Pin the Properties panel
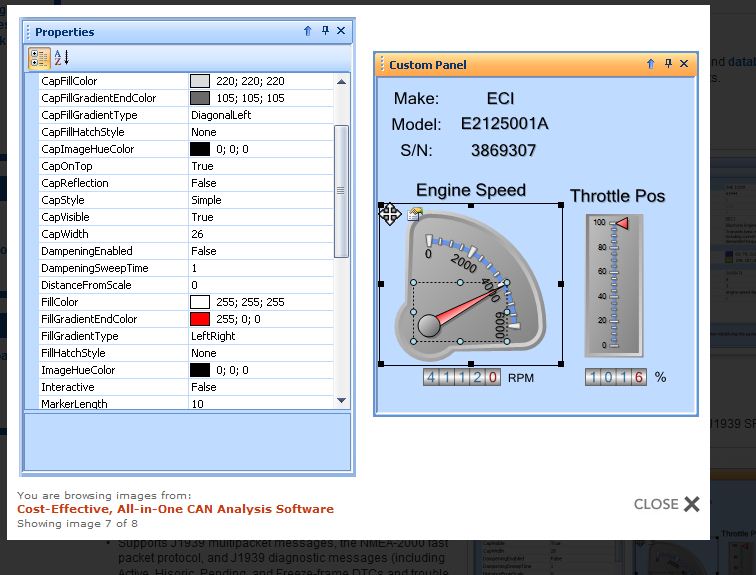The height and width of the screenshot is (575, 756). [325, 32]
